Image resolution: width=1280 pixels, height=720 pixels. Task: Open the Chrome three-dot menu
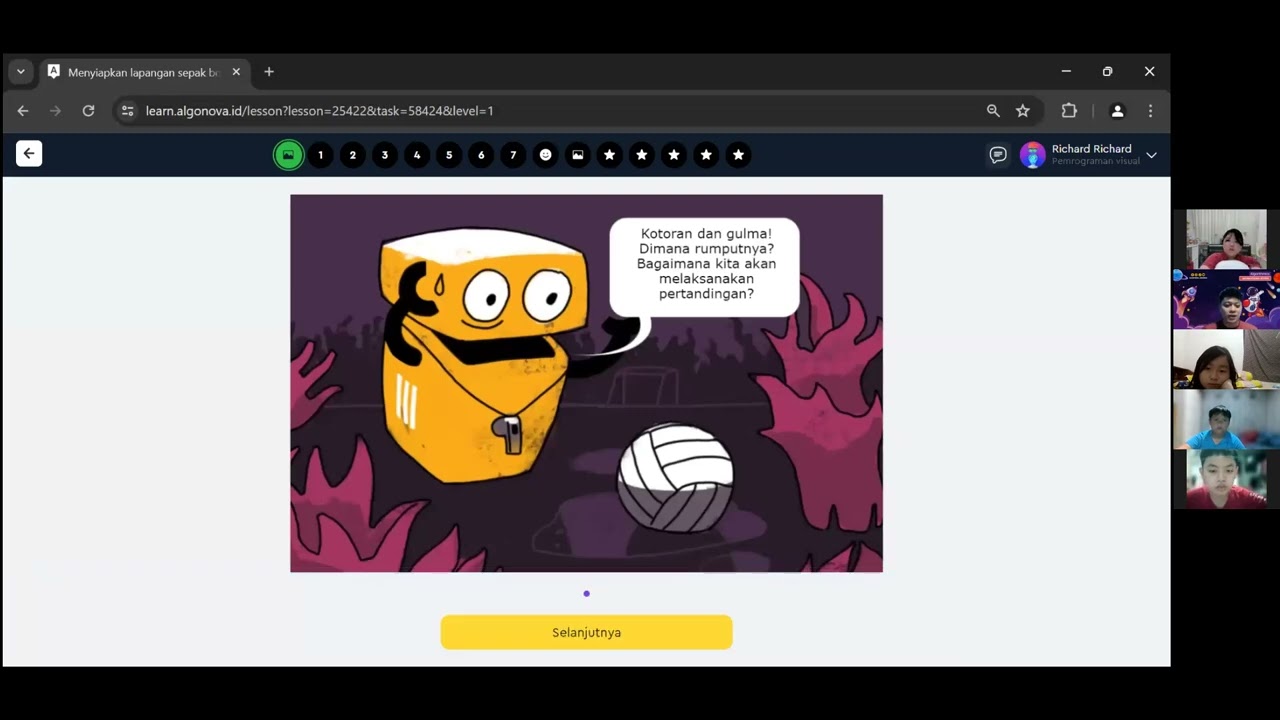(1150, 111)
